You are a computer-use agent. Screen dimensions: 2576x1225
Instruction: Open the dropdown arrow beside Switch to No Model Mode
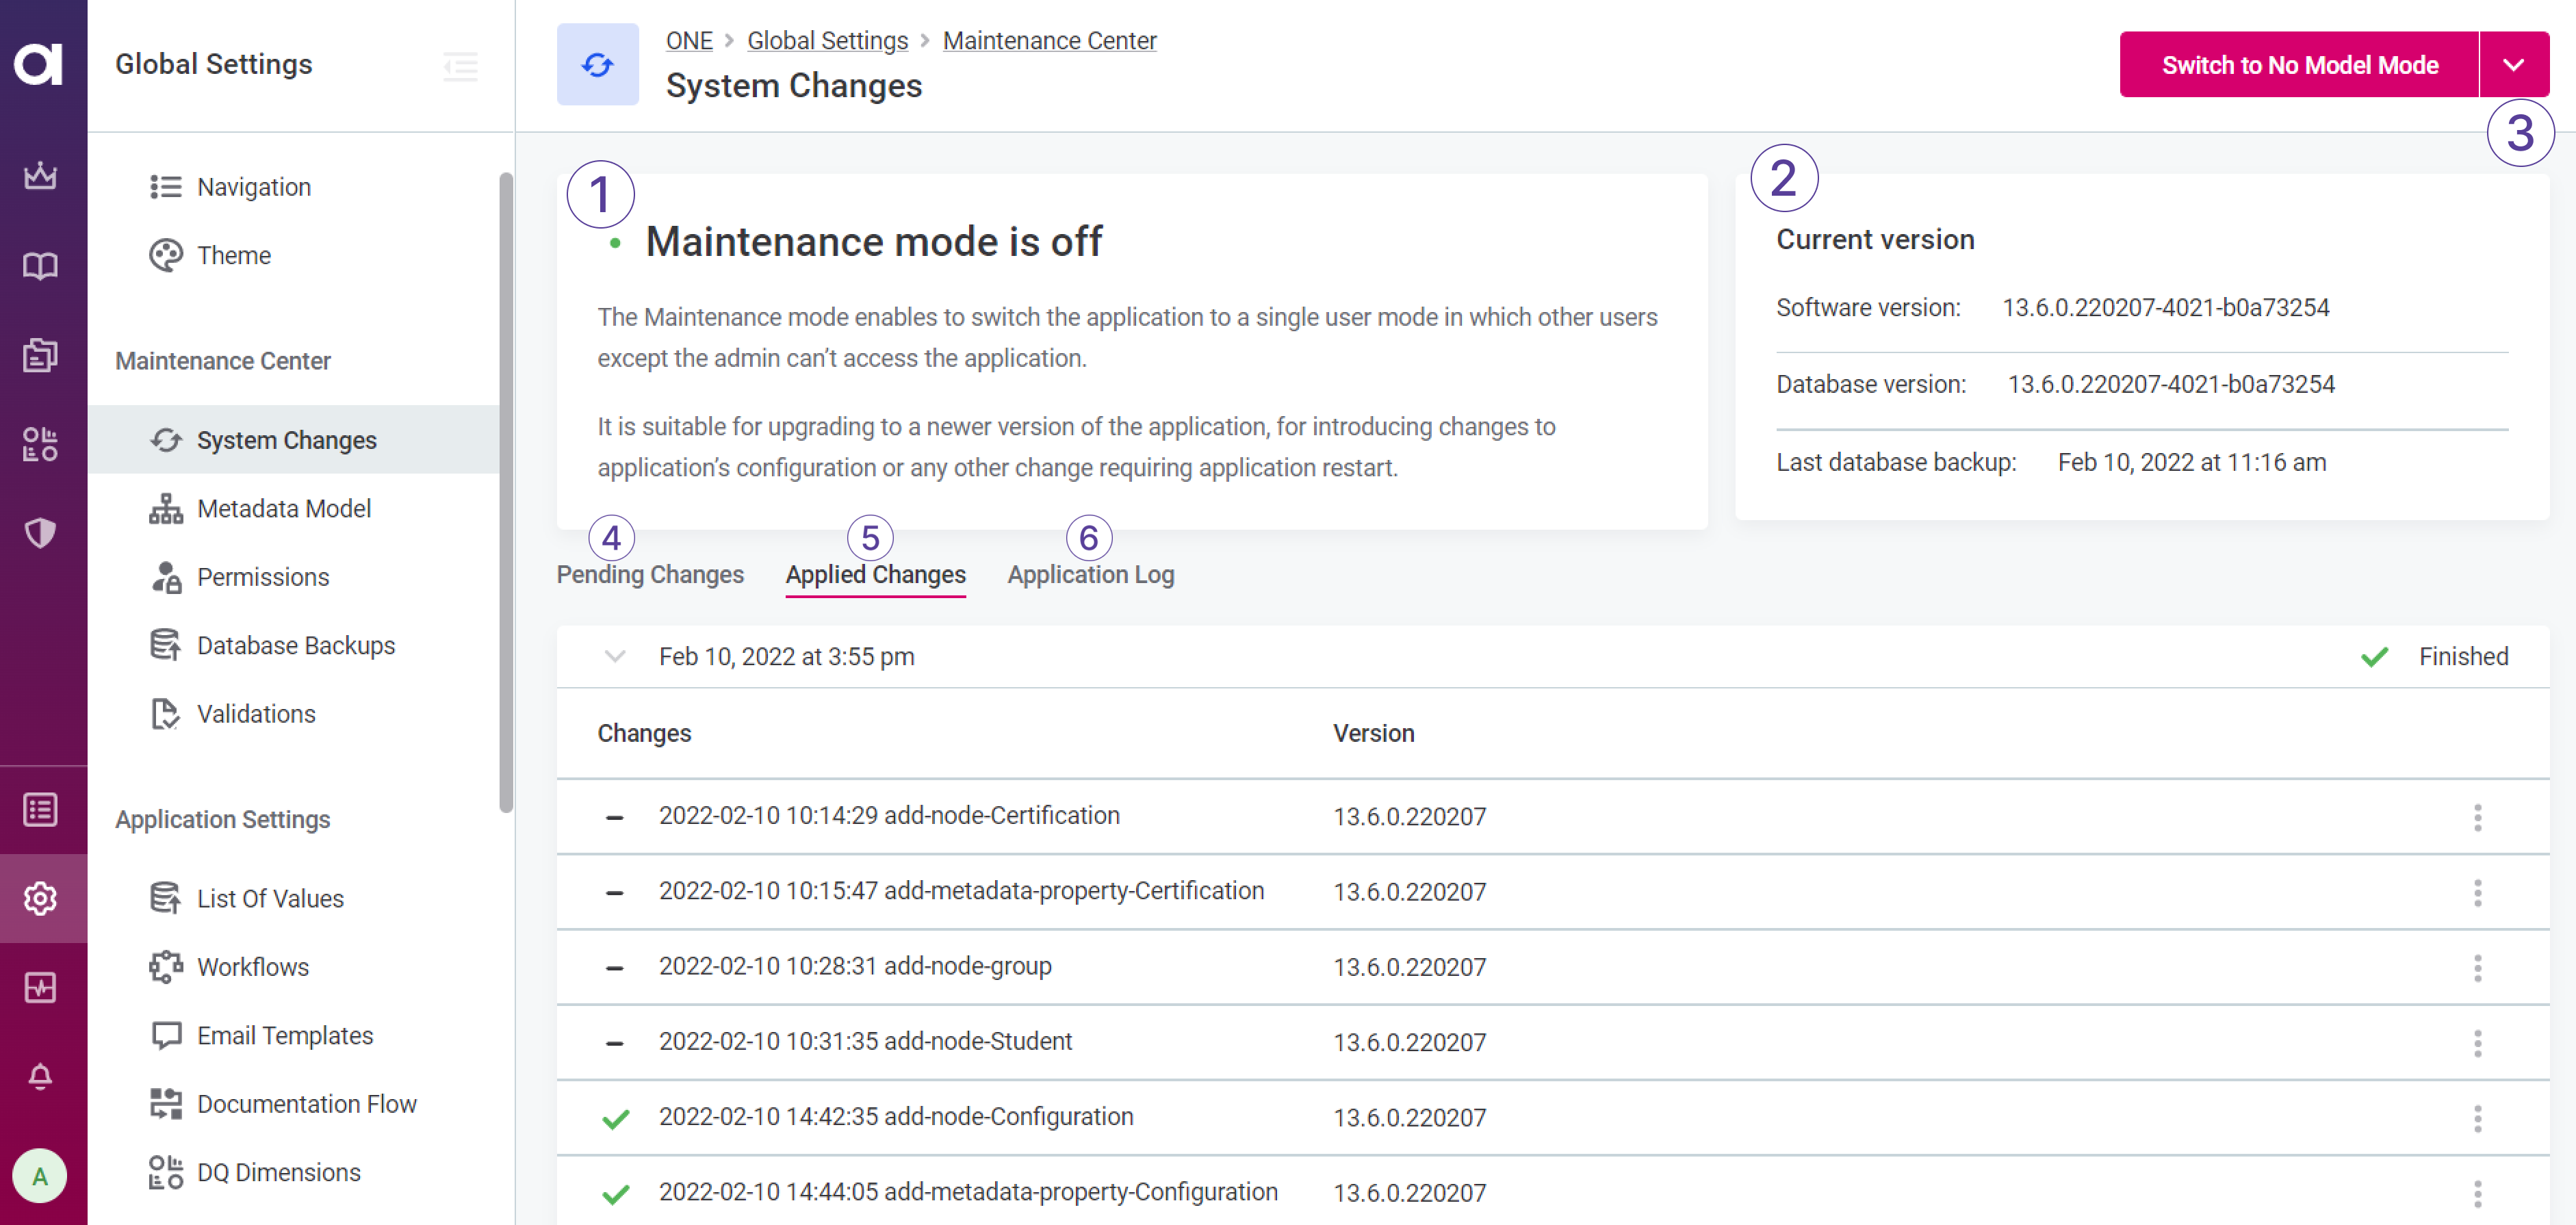[2513, 65]
